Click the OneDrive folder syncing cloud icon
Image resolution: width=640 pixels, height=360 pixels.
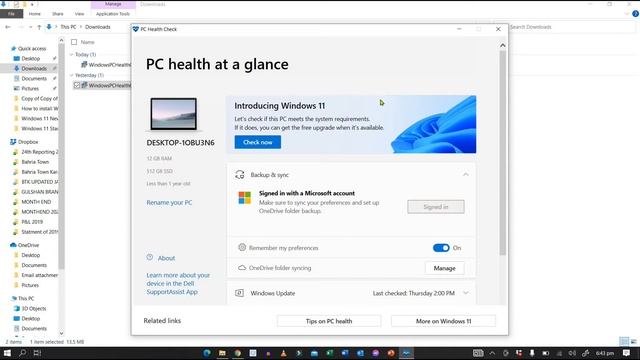[x=242, y=268]
